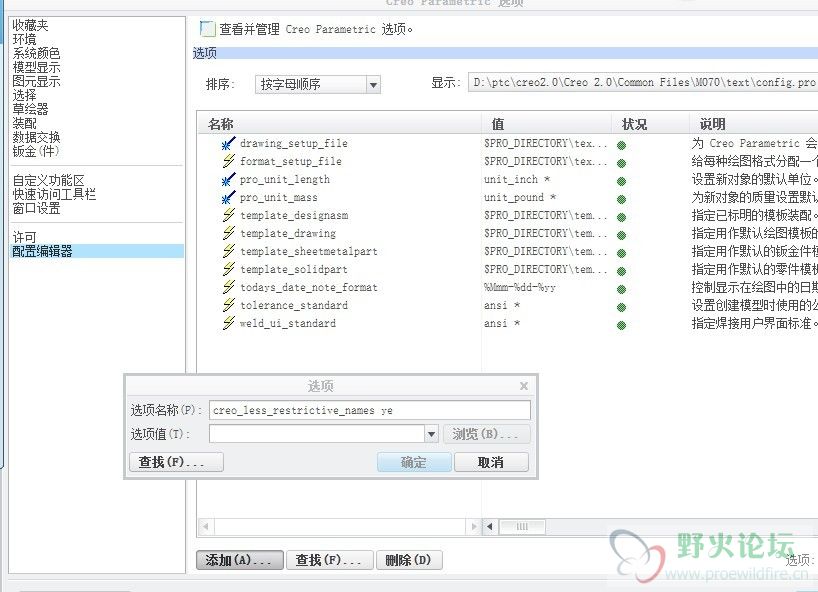818x592 pixels.
Task: Select 装配 in the left panel
Action: pyautogui.click(x=25, y=124)
